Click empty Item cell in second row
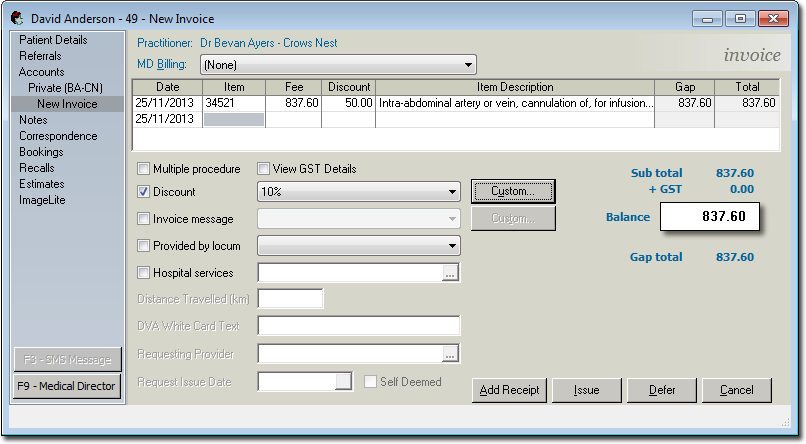This screenshot has width=806, height=444. (234, 119)
